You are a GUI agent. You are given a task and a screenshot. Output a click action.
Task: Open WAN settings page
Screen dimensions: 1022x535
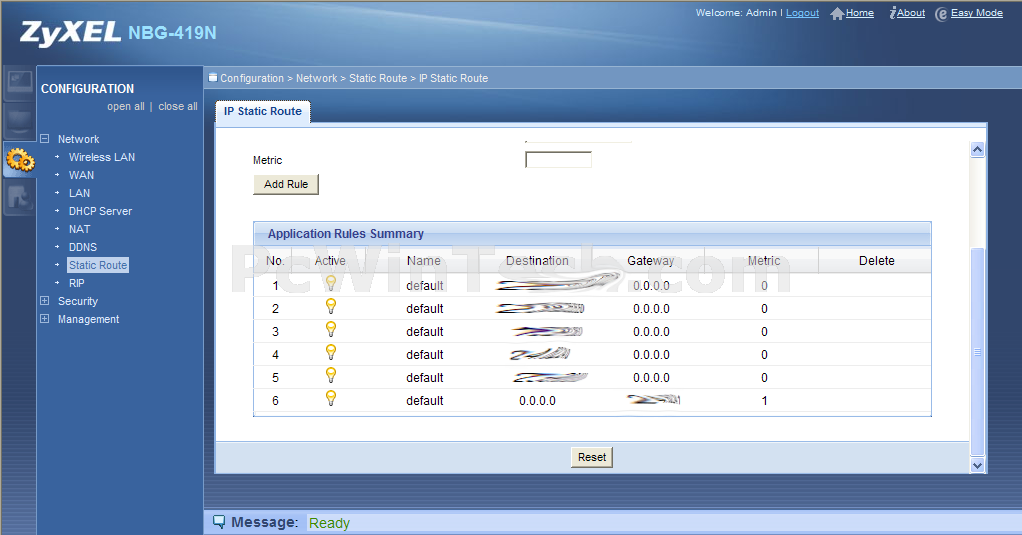(x=81, y=175)
